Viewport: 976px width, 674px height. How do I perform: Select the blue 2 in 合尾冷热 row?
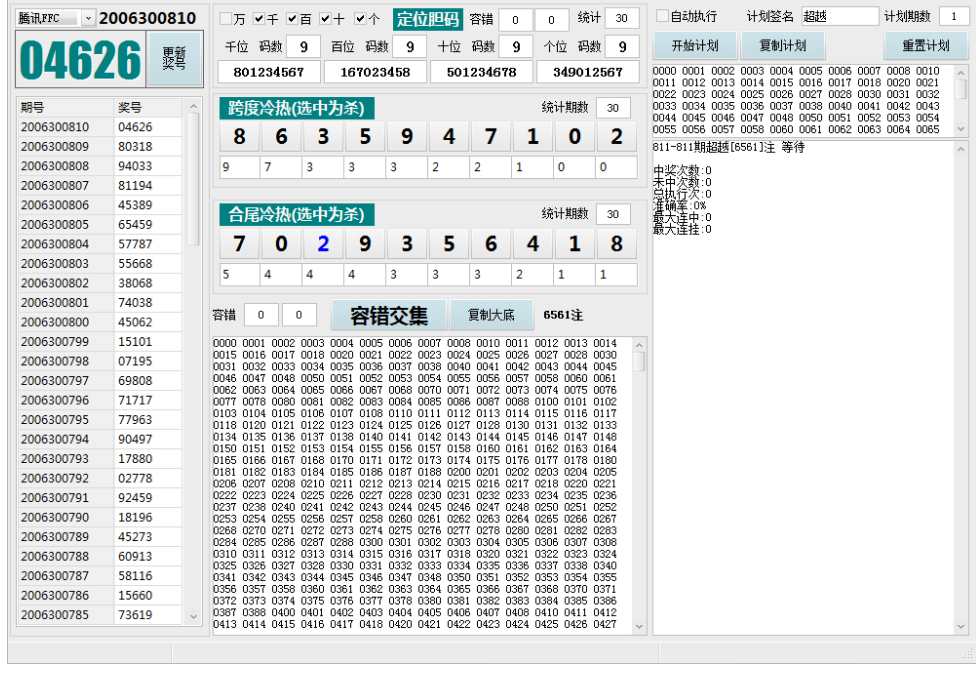tap(323, 243)
